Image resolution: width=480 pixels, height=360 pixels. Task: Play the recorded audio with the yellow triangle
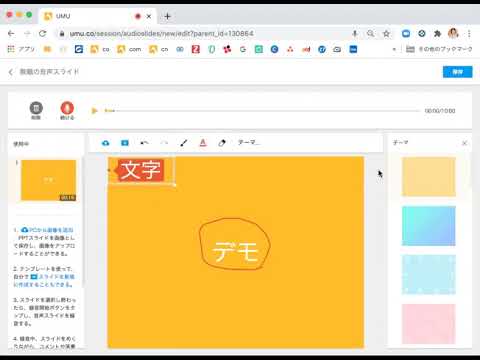coord(94,111)
